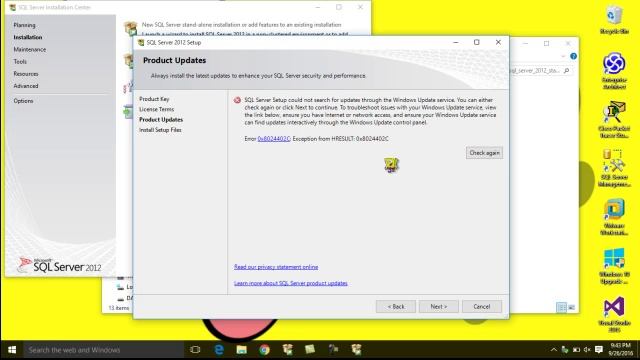This screenshot has width=640, height=360.
Task: Open Visual Studio 2015 desktop shortcut
Action: pos(614,313)
